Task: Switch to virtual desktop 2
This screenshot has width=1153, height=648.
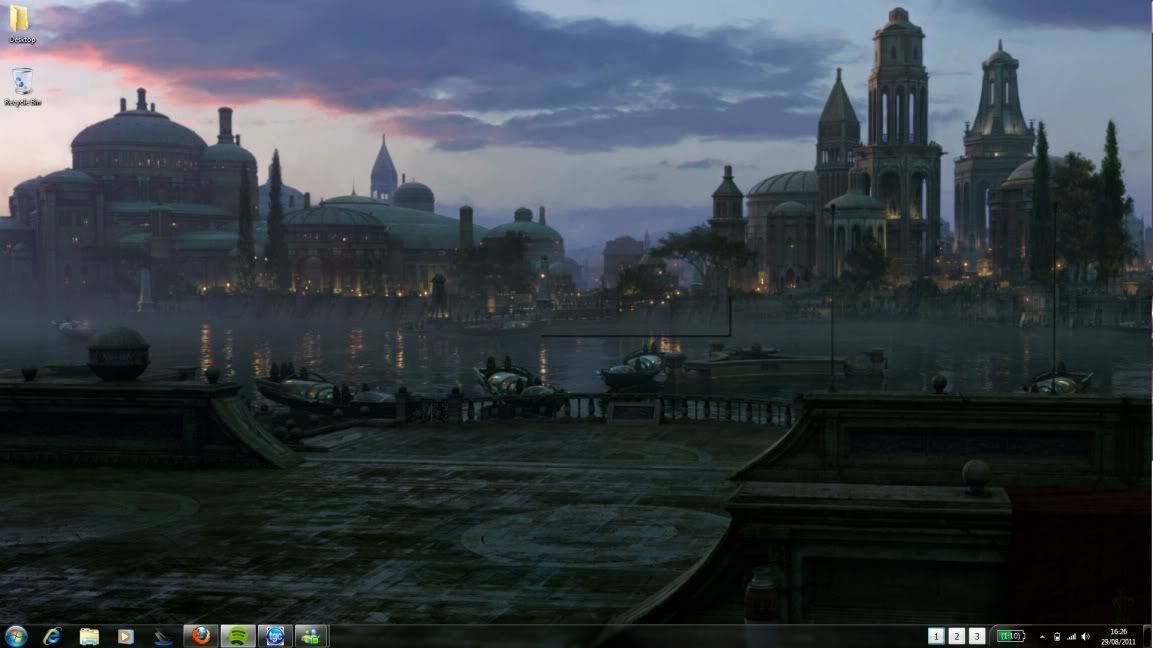Action: pyautogui.click(x=957, y=636)
